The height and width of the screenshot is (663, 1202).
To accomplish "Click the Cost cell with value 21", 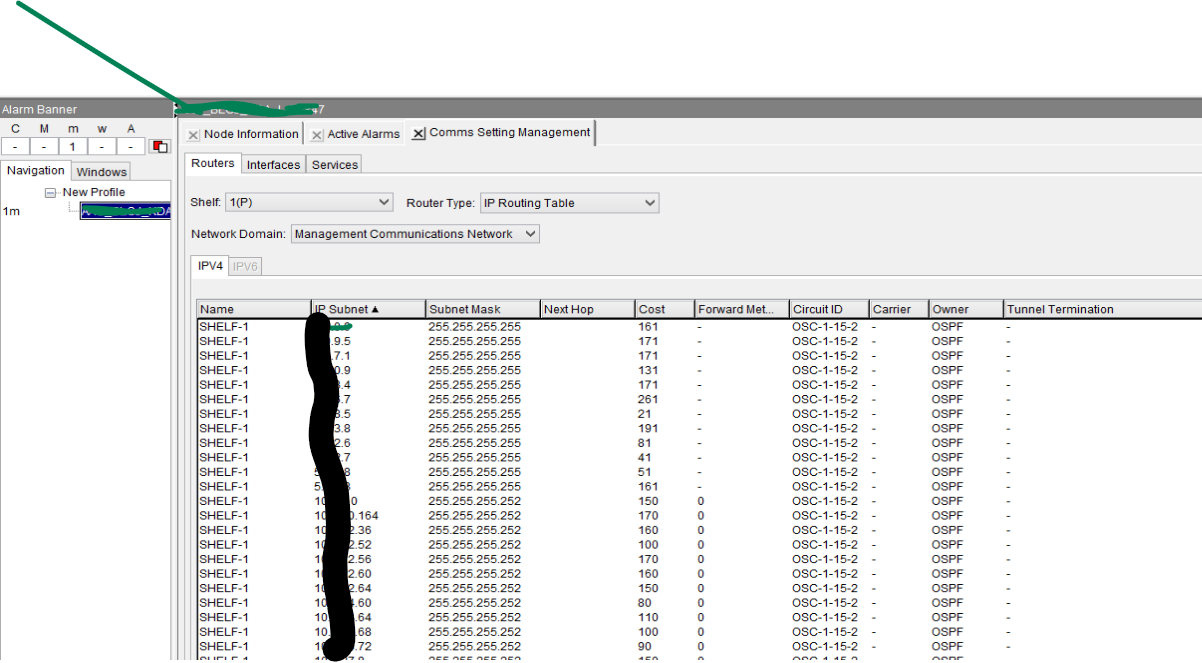I will click(x=645, y=414).
